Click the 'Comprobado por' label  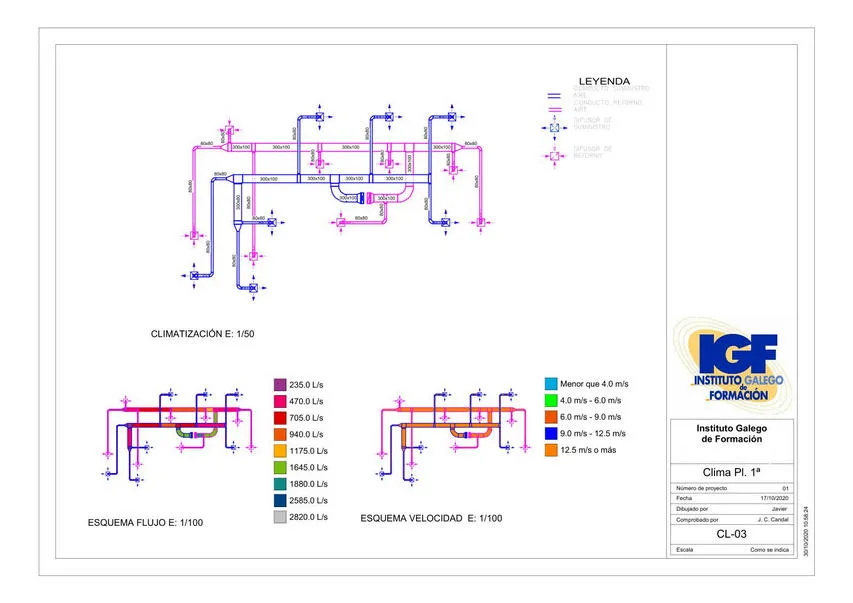point(697,520)
